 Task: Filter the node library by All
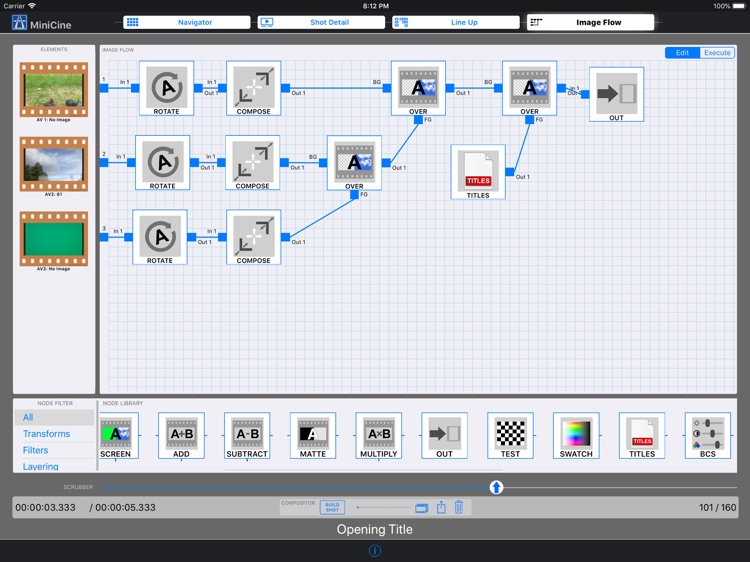coord(55,417)
